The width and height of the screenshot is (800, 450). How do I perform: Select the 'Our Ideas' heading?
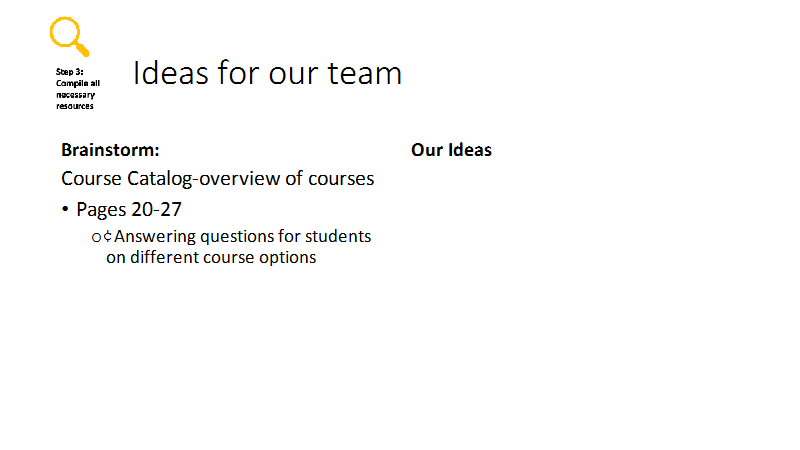pyautogui.click(x=452, y=150)
